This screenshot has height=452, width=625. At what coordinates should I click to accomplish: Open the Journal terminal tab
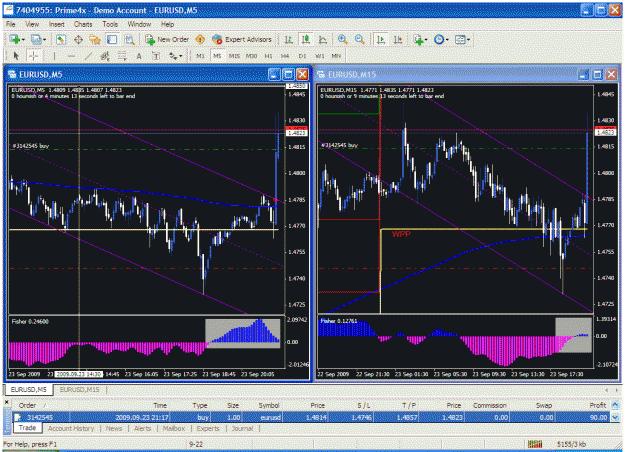click(242, 428)
